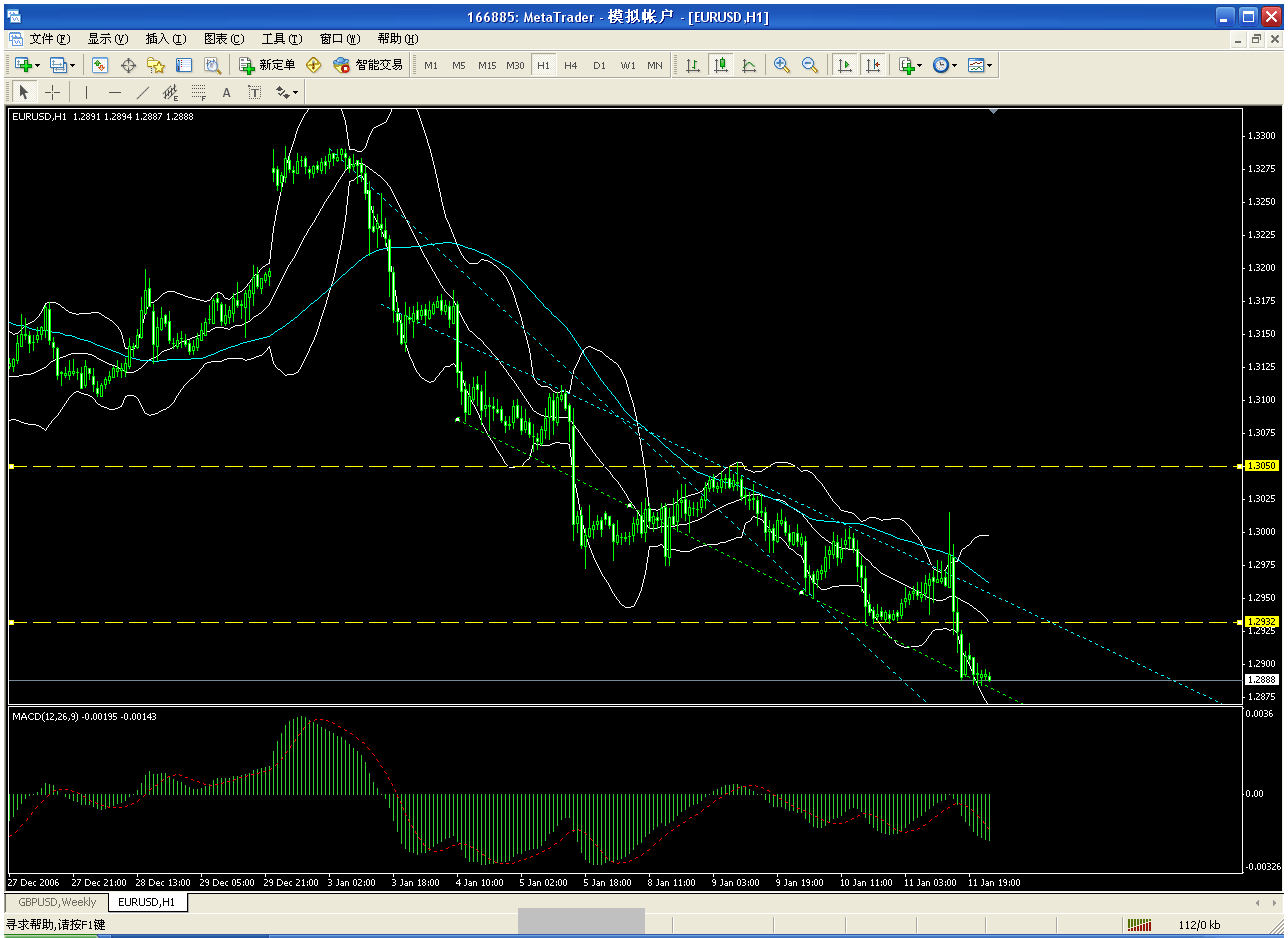
Task: Select the Text Label tool
Action: [255, 92]
